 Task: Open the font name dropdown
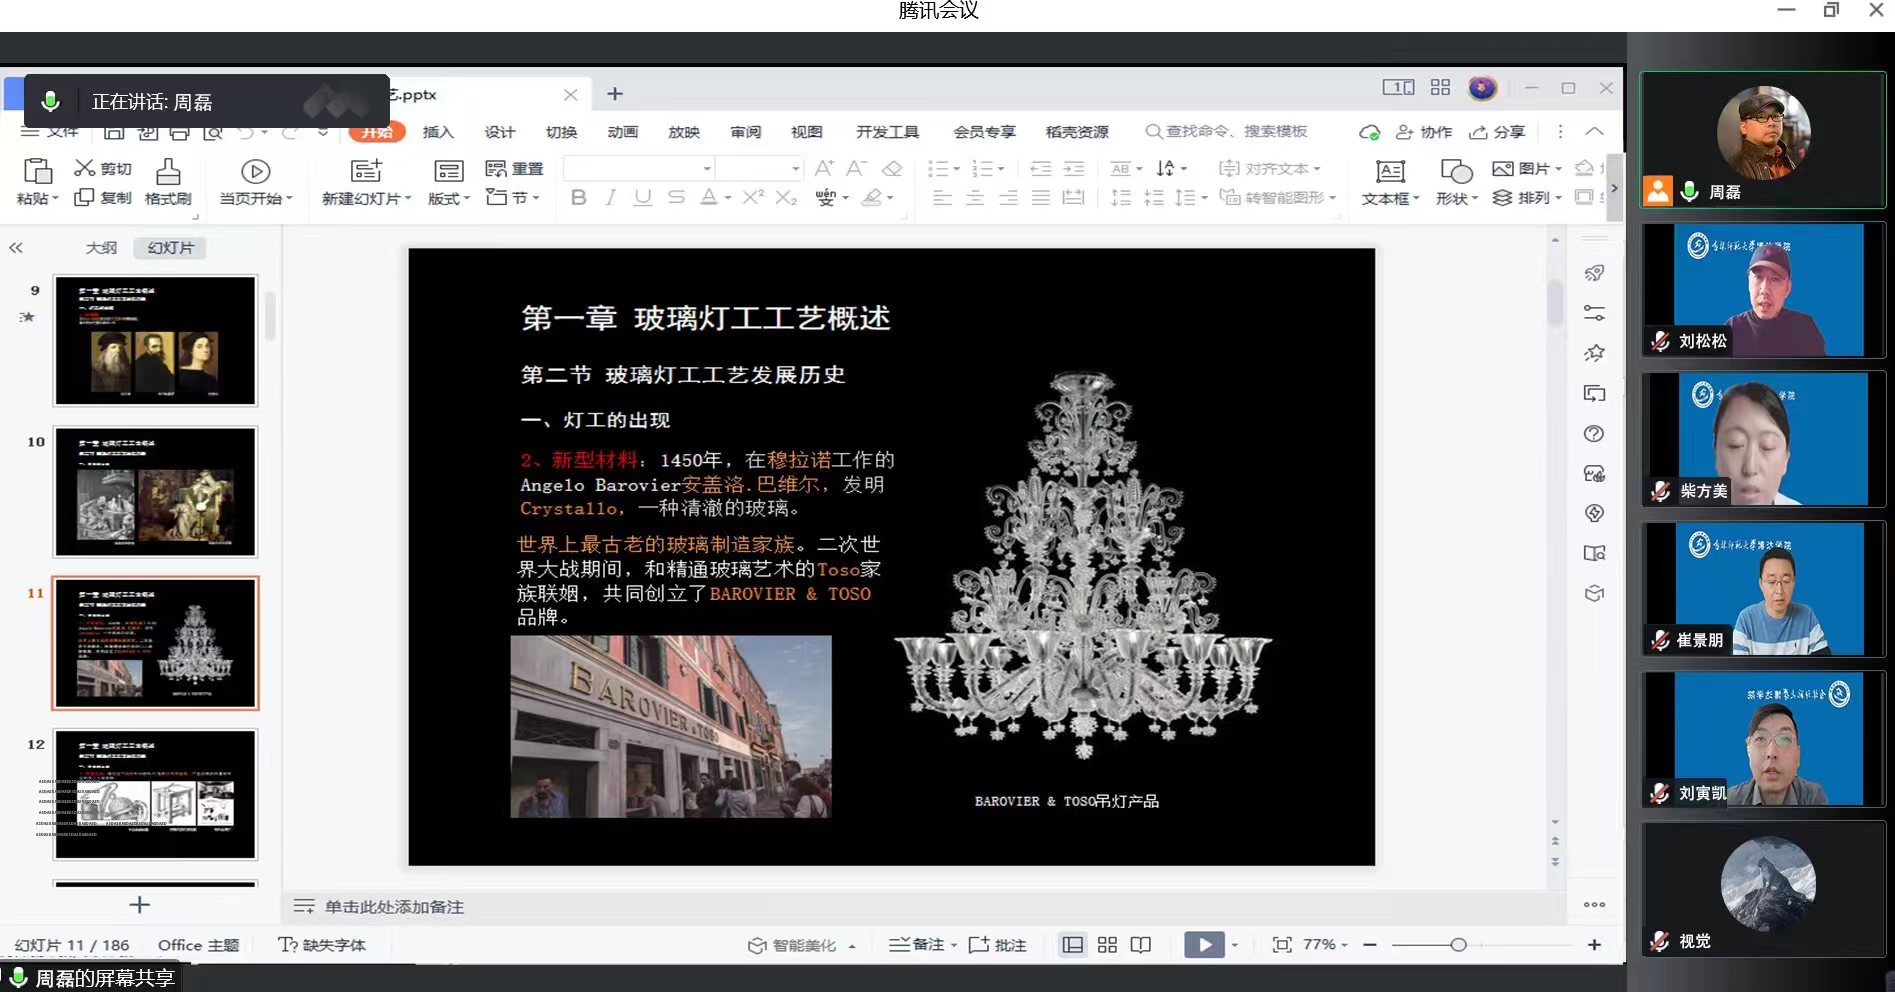[x=707, y=168]
